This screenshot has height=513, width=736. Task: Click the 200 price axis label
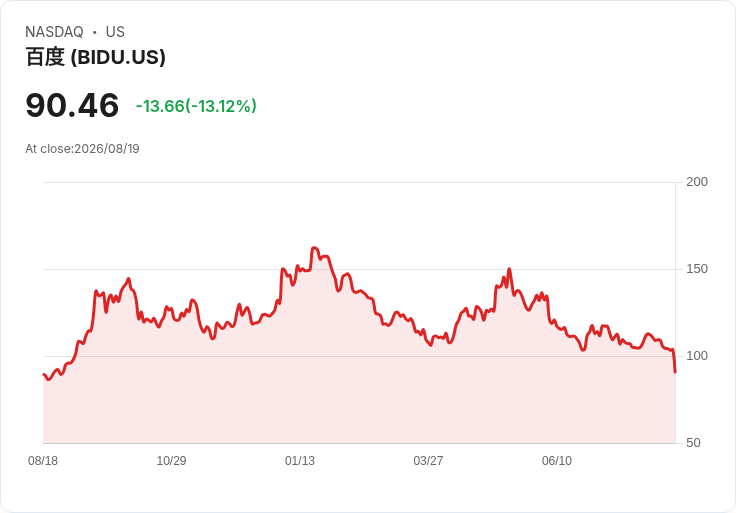click(x=697, y=182)
